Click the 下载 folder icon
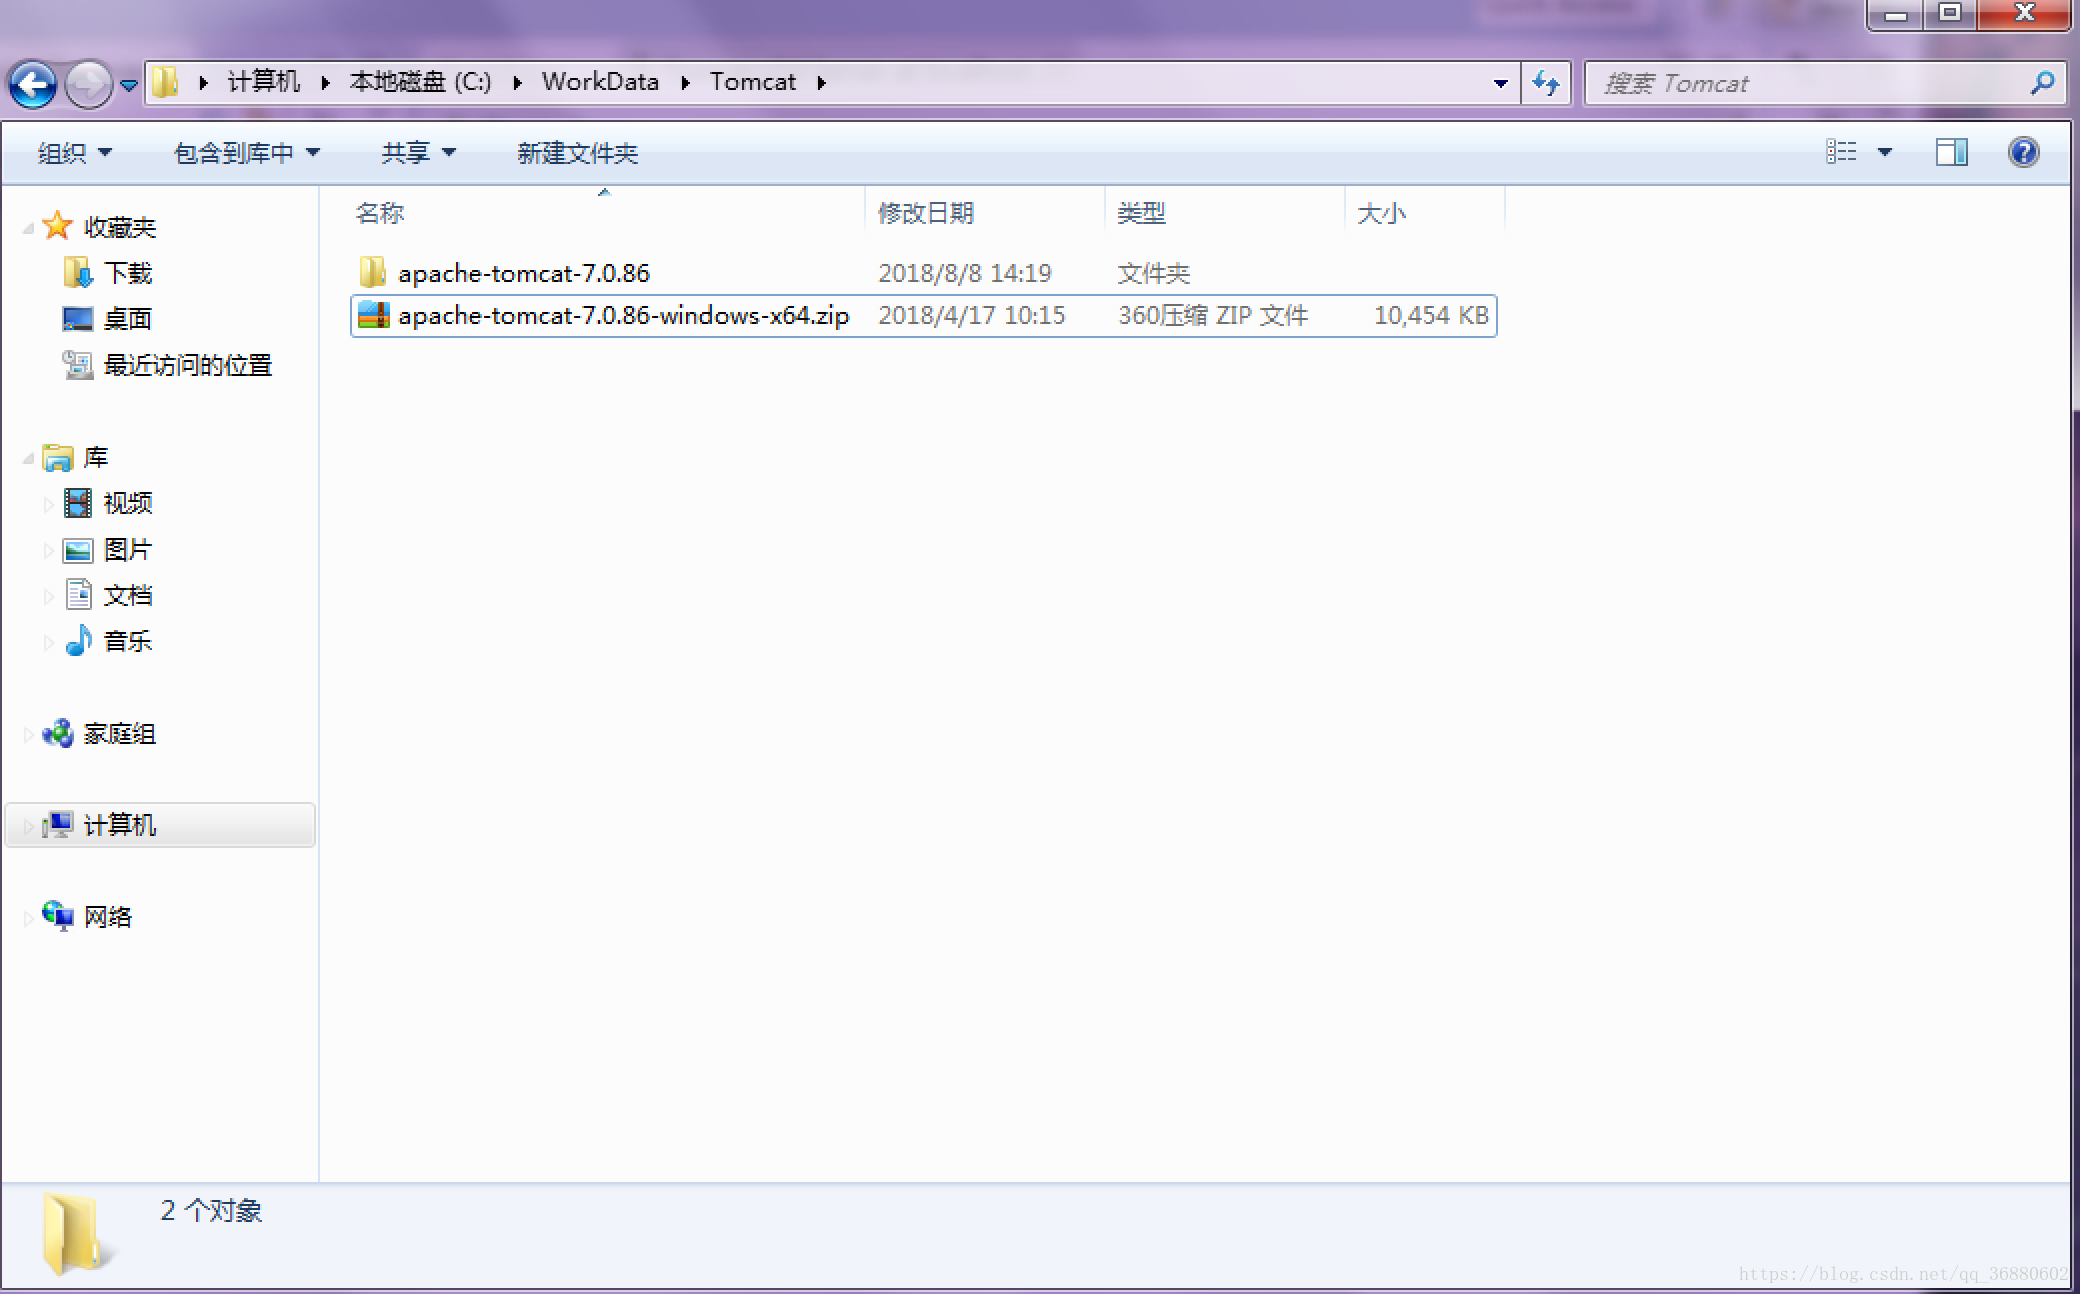 78,273
